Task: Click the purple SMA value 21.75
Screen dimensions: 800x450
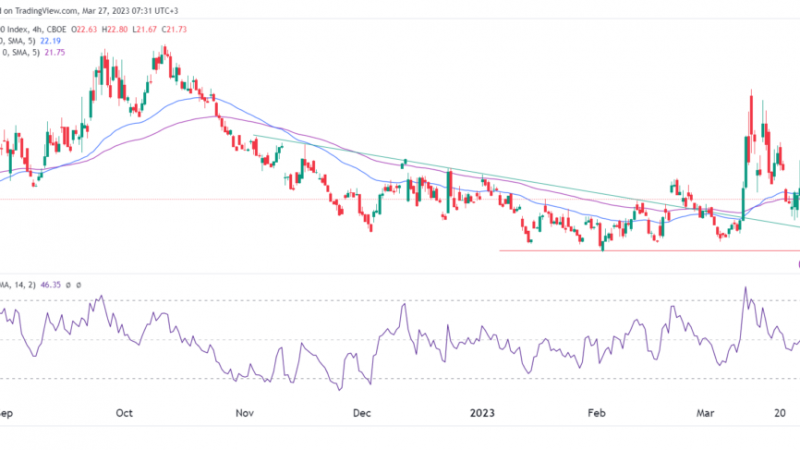Action: (x=55, y=52)
